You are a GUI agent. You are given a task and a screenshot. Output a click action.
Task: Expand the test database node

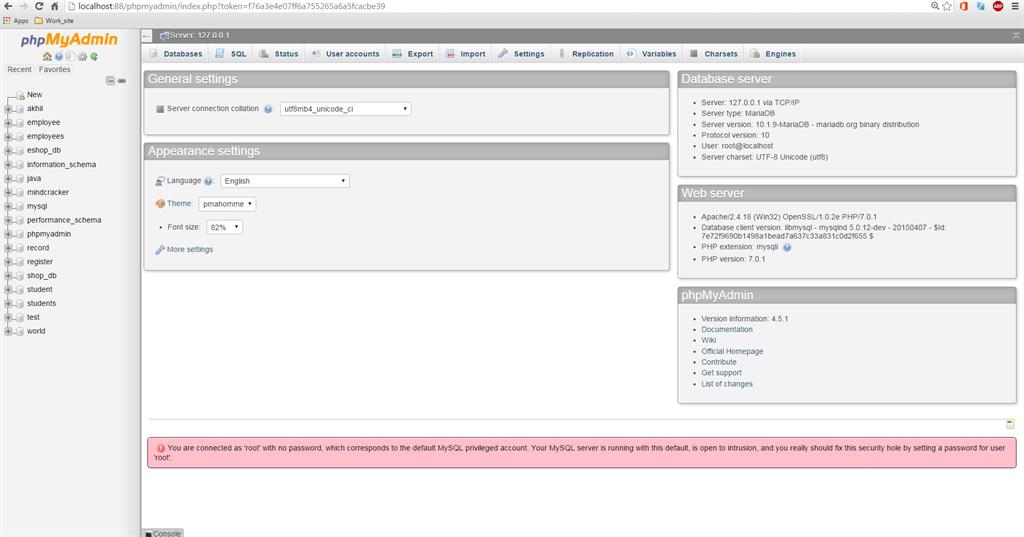coord(8,317)
